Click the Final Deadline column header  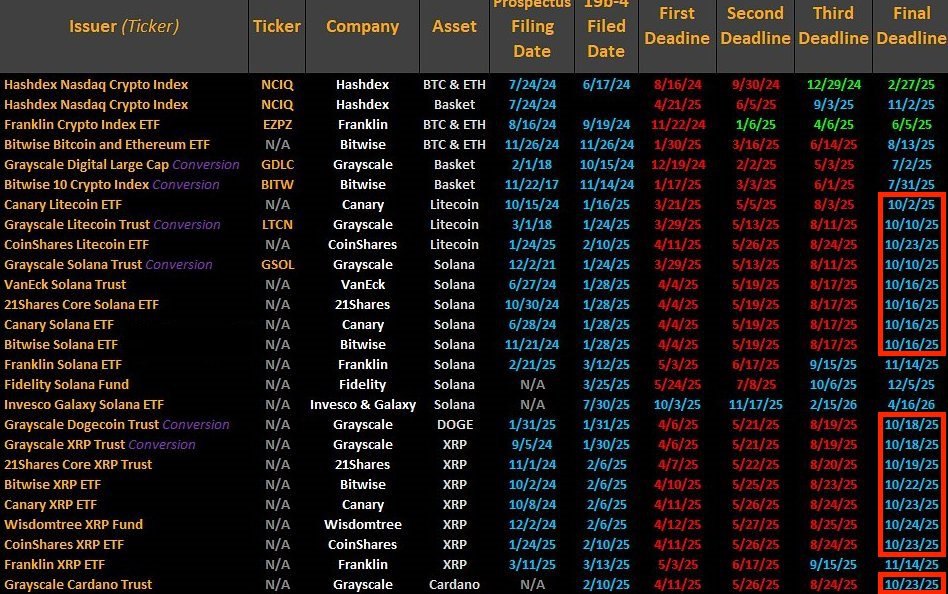(911, 26)
